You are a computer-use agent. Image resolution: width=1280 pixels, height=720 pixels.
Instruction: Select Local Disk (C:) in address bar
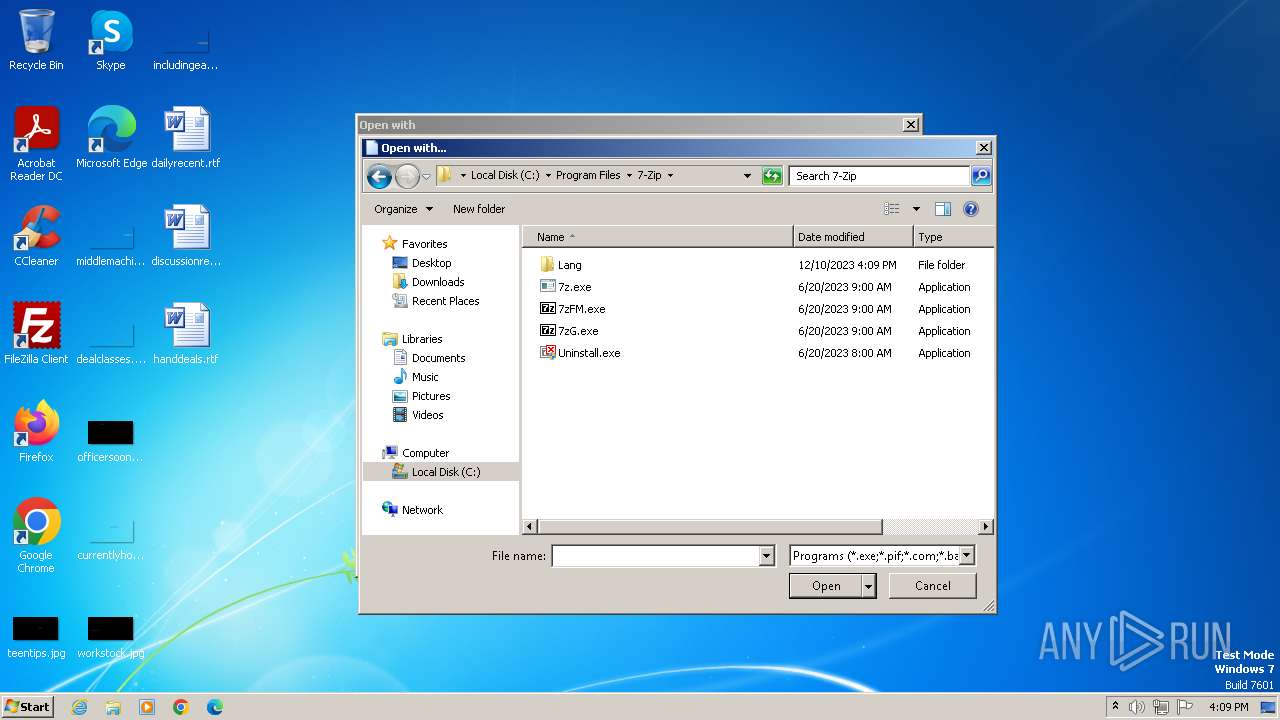coord(505,175)
